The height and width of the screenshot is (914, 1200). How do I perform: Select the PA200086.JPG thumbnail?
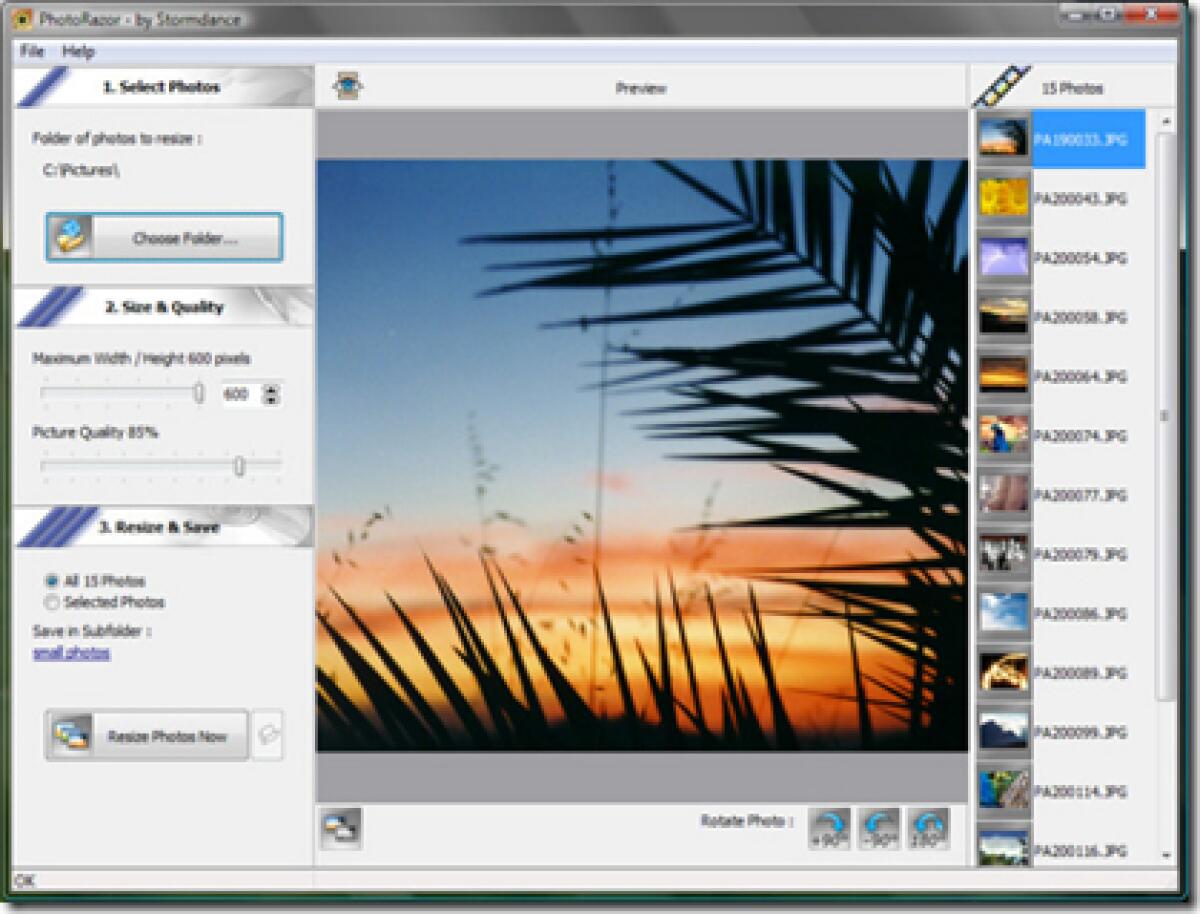pyautogui.click(x=1005, y=613)
